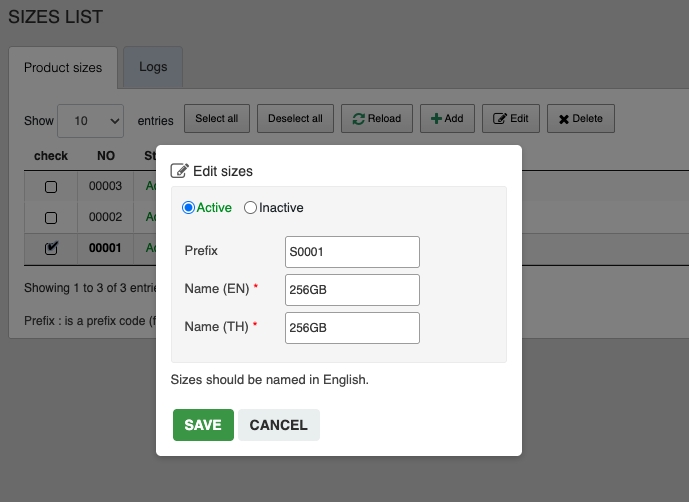Screen dimensions: 689x502
Task: Tick the checkbox for row 00003
Action: click(51, 187)
